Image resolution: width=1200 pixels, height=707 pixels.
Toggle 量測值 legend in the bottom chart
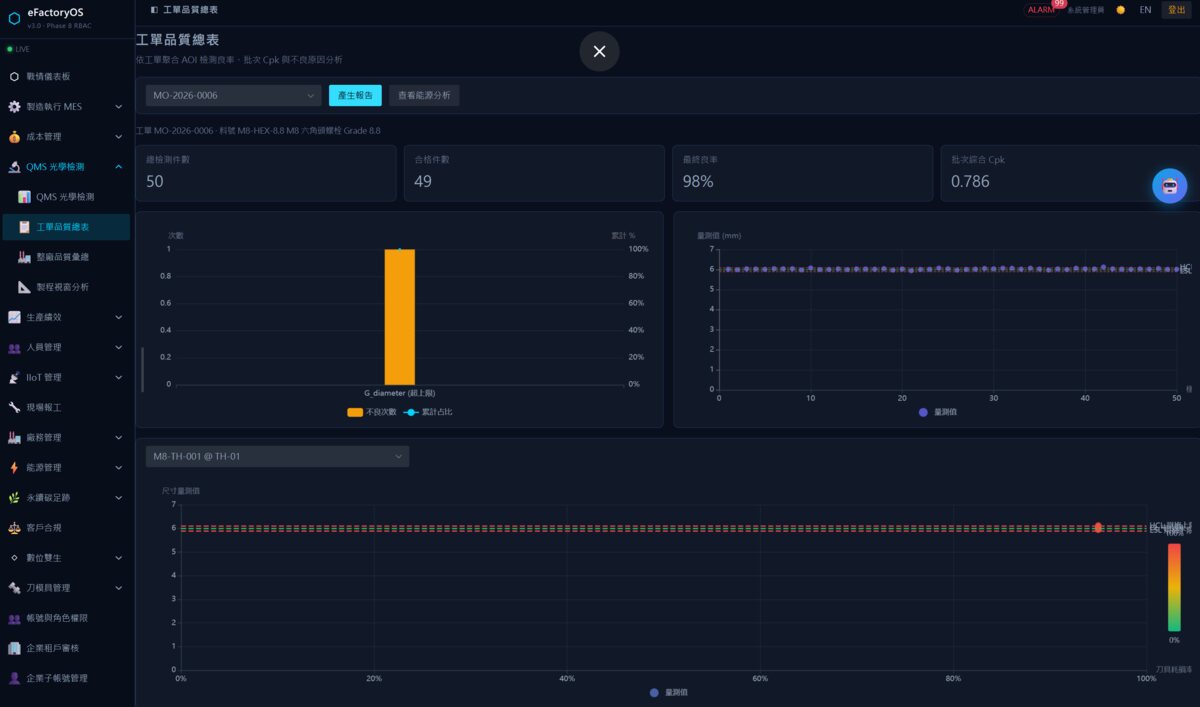[669, 692]
